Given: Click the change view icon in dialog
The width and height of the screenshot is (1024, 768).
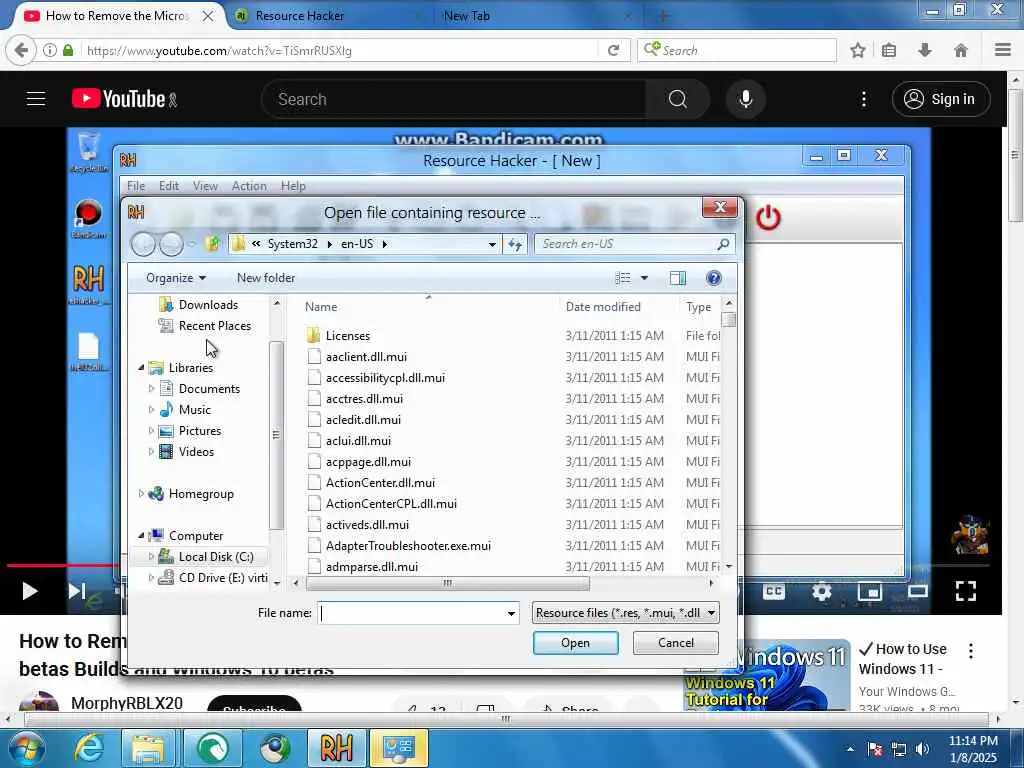Looking at the screenshot, I should pos(623,278).
